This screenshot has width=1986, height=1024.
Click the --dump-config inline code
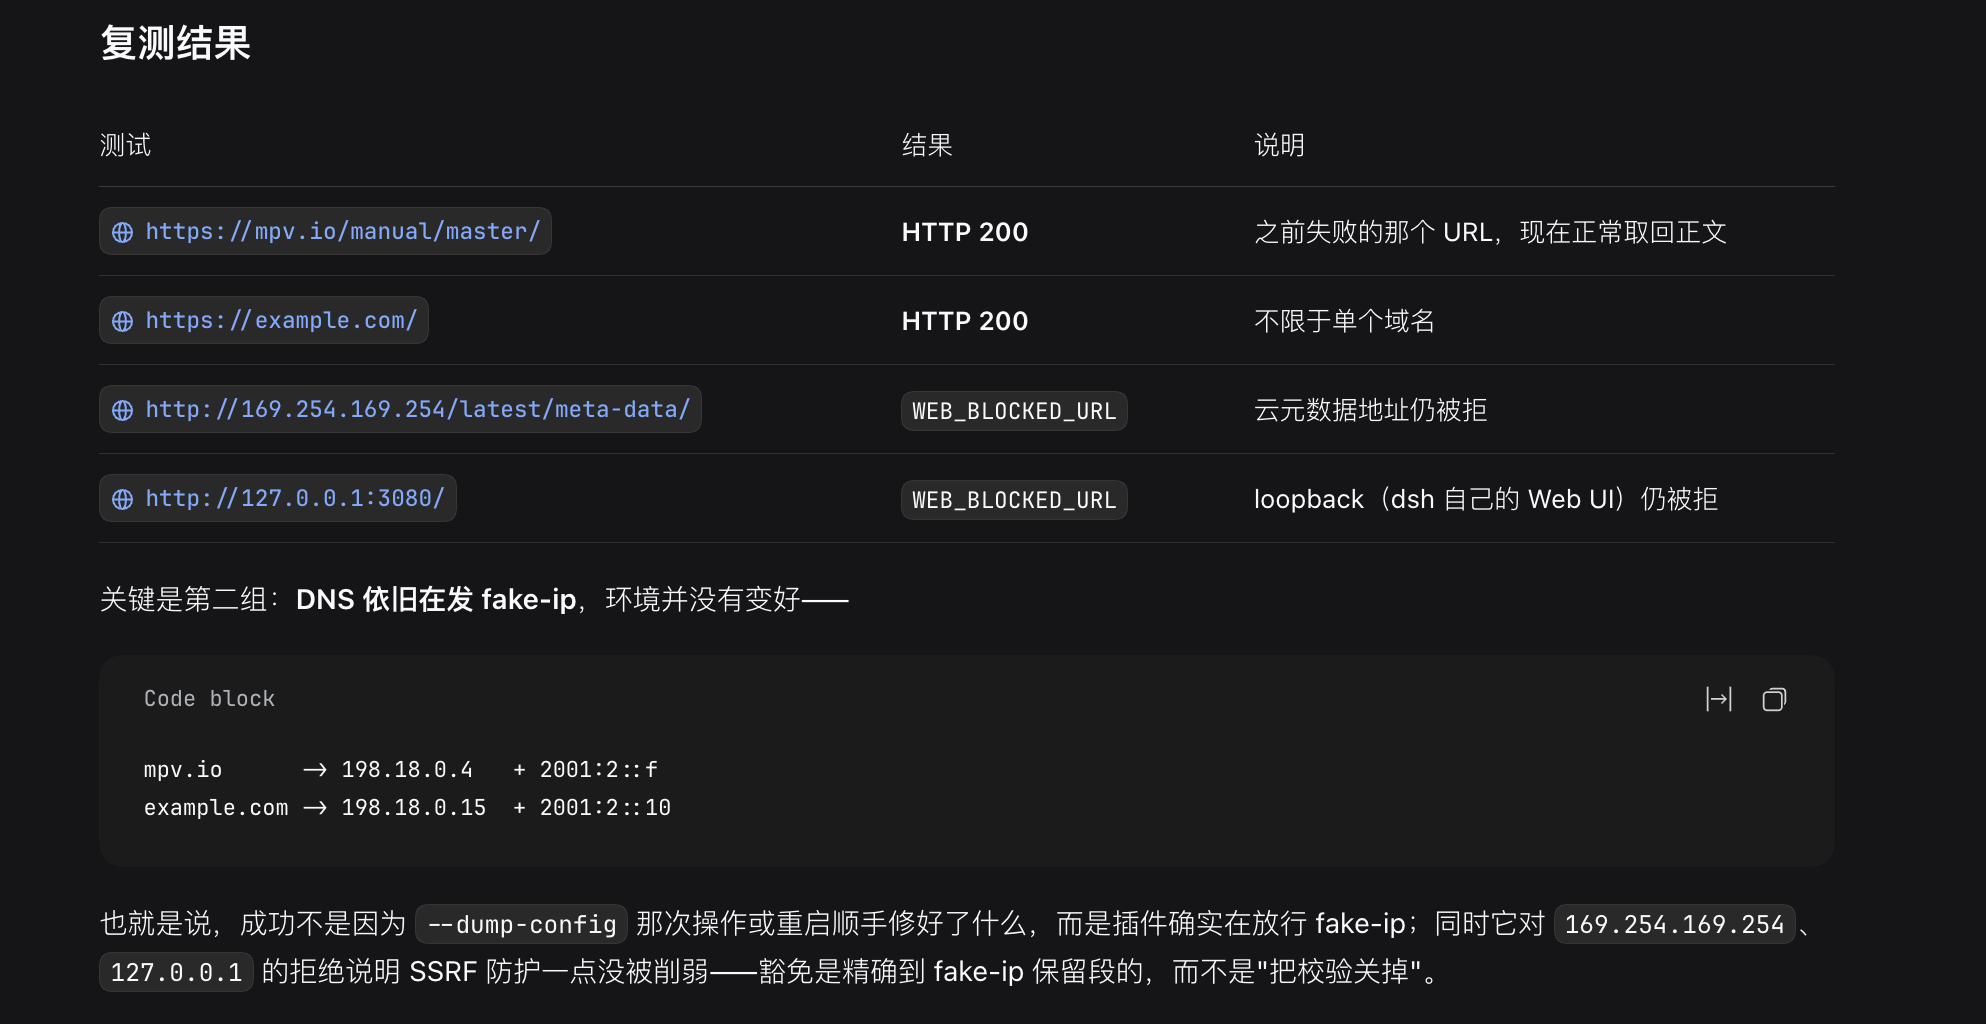(521, 924)
